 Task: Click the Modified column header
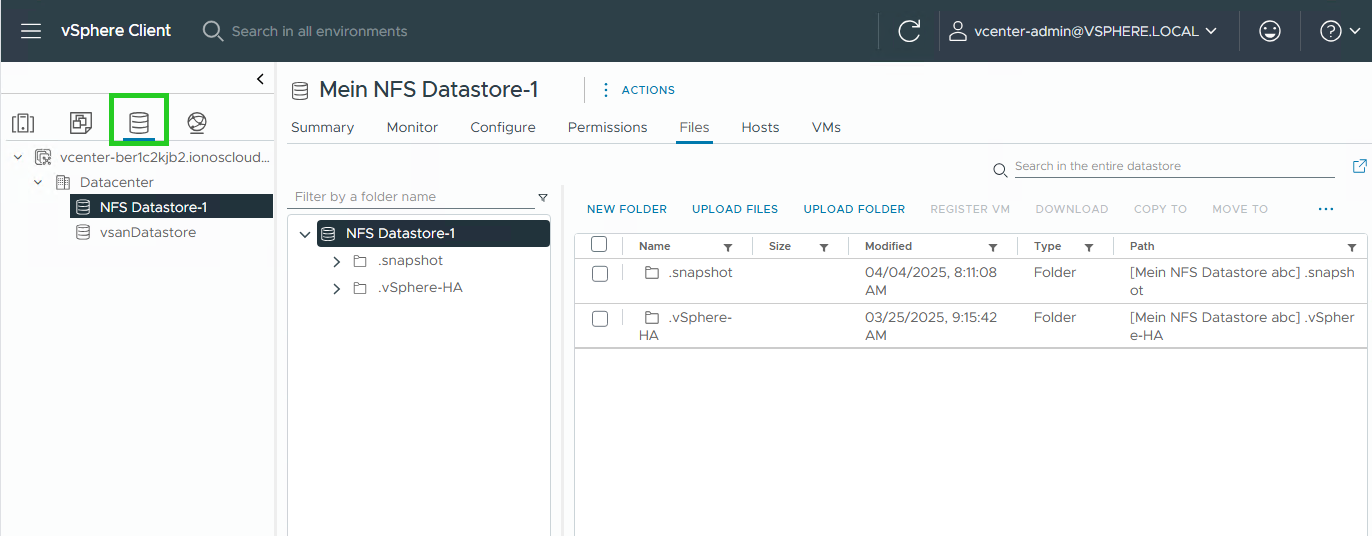click(x=888, y=246)
